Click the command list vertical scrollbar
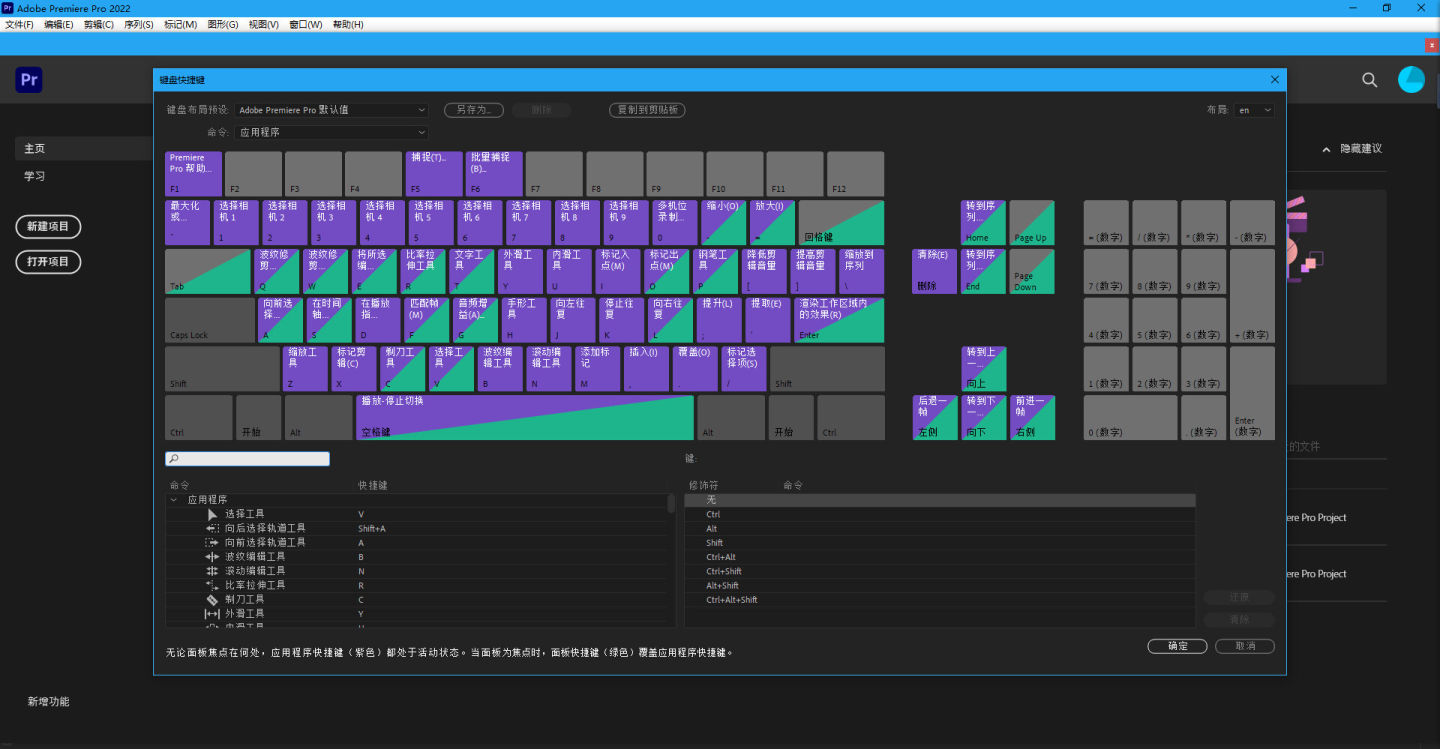The height and width of the screenshot is (749, 1440). (671, 503)
